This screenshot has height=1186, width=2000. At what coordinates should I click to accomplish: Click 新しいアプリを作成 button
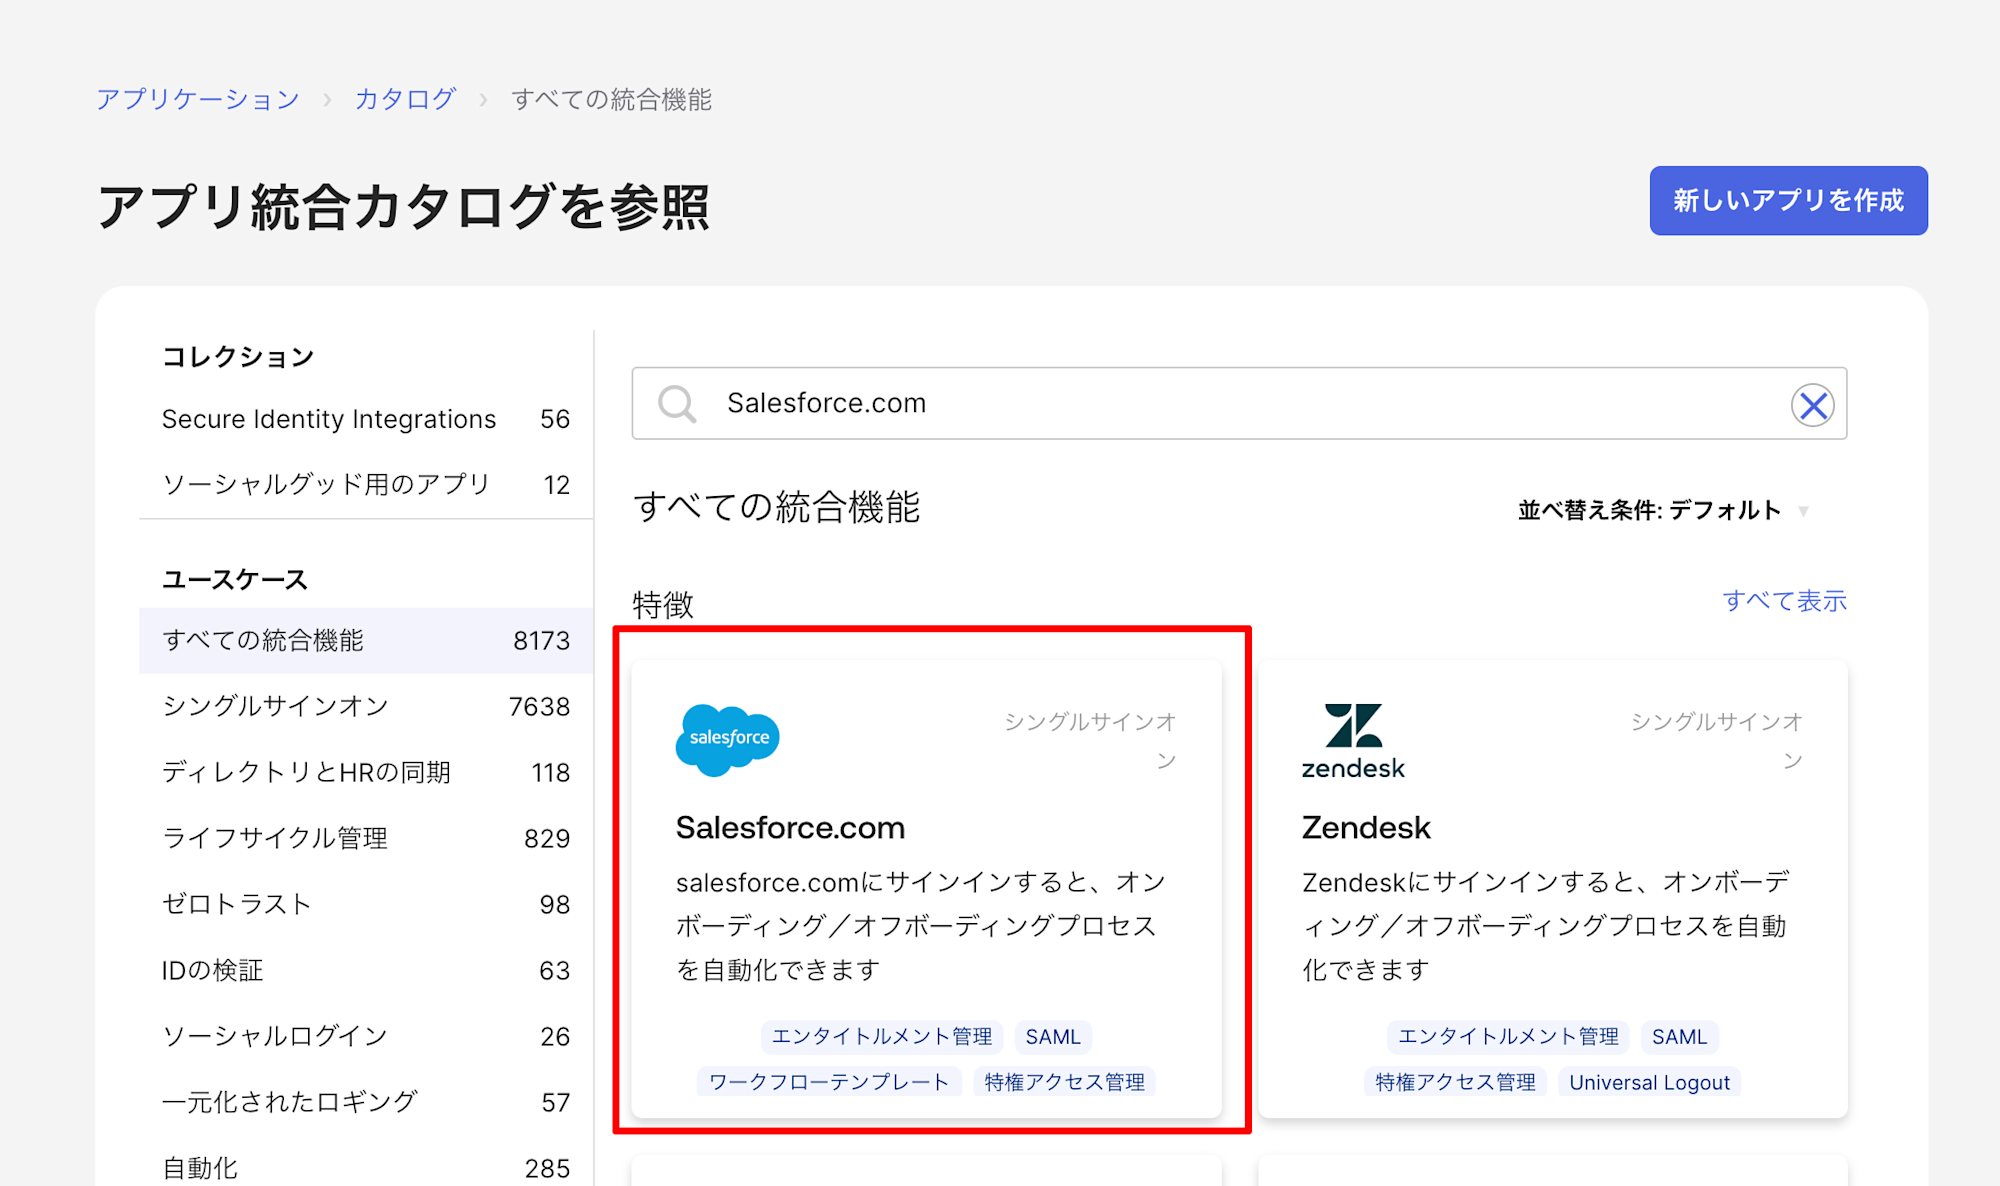[x=1788, y=201]
